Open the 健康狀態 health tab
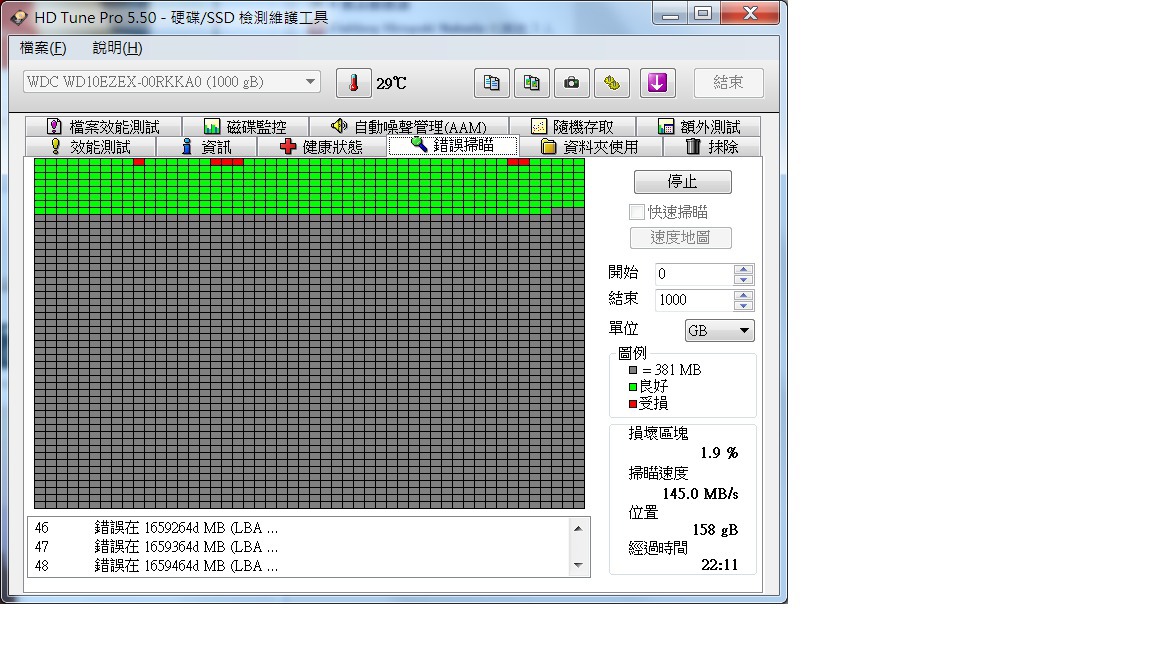Image resolution: width=1152 pixels, height=648 pixels. click(x=322, y=147)
